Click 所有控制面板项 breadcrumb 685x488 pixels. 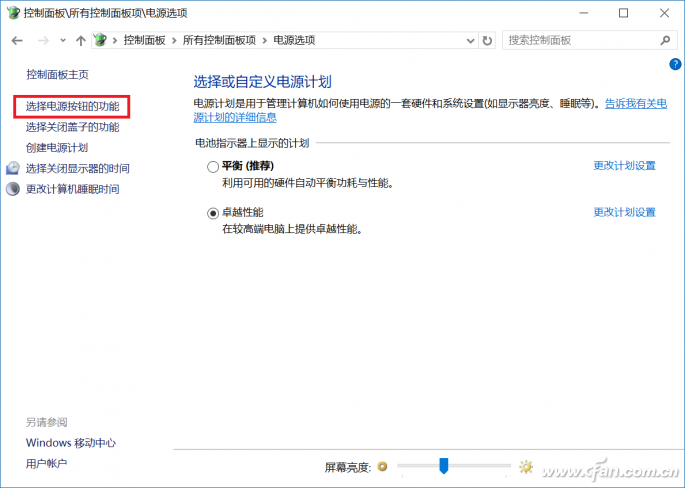[219, 40]
